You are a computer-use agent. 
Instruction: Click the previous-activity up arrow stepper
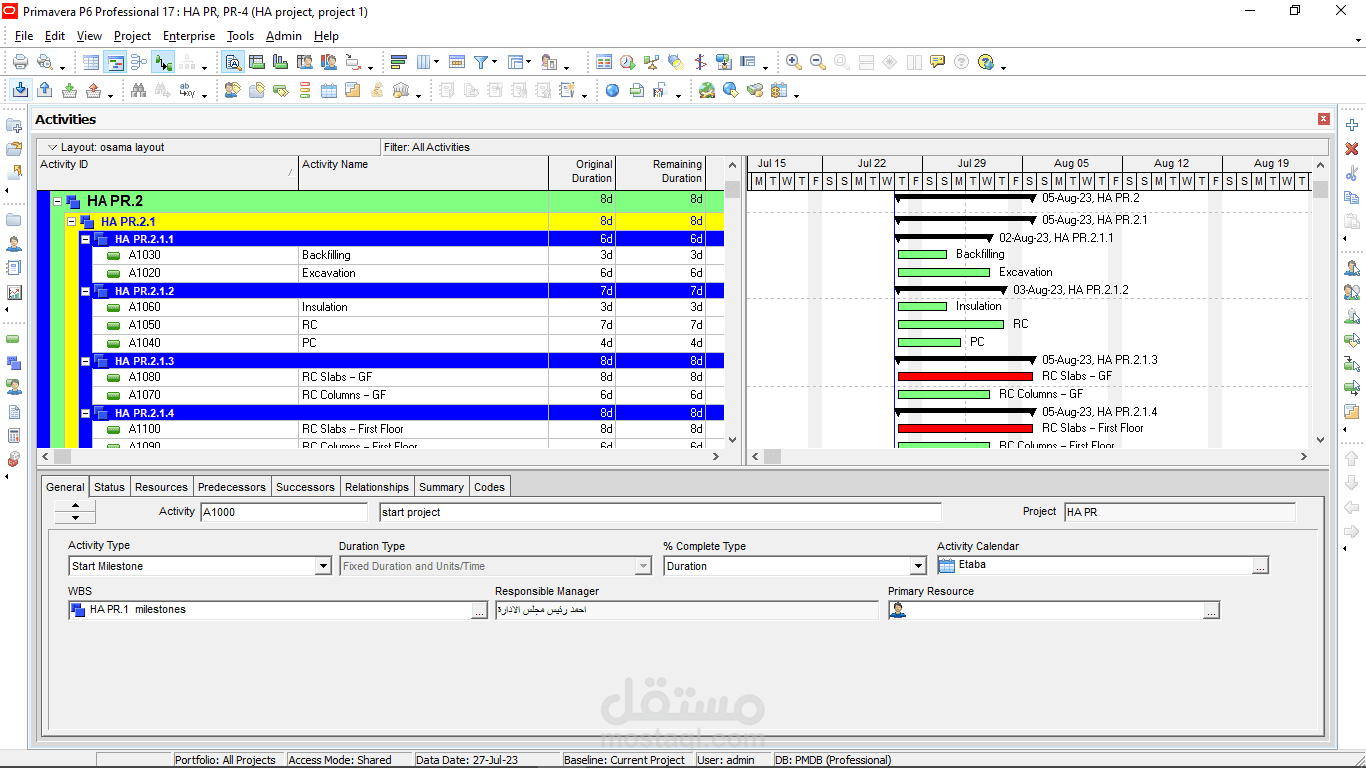click(x=75, y=506)
